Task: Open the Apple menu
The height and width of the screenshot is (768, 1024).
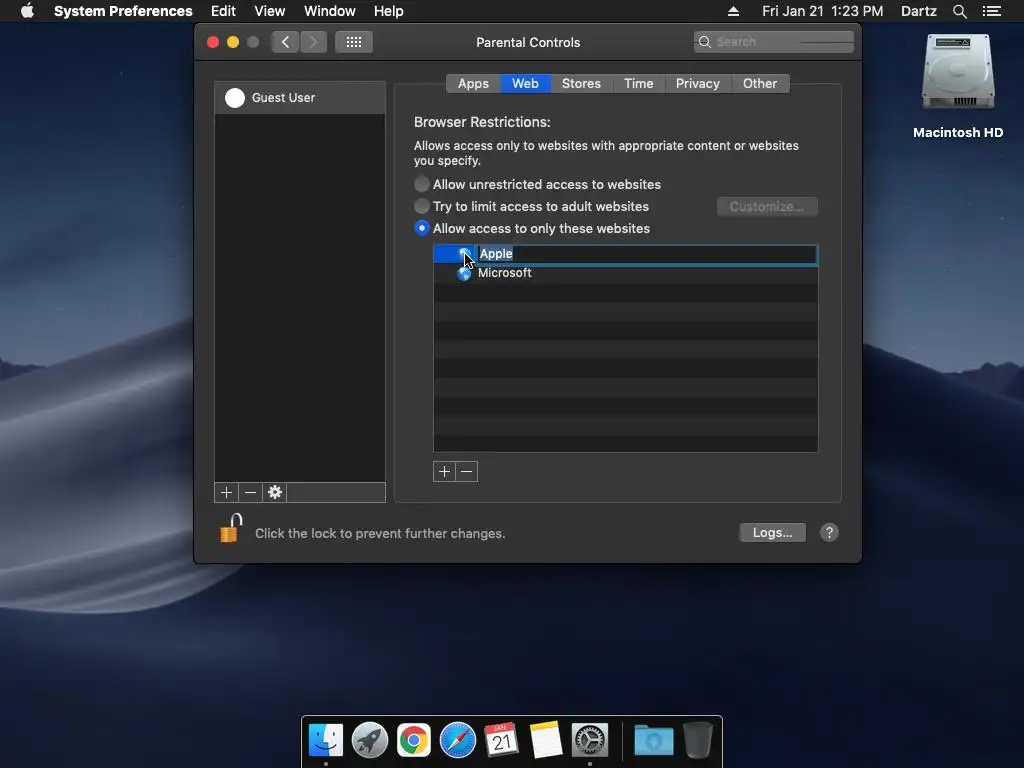Action: pos(27,11)
